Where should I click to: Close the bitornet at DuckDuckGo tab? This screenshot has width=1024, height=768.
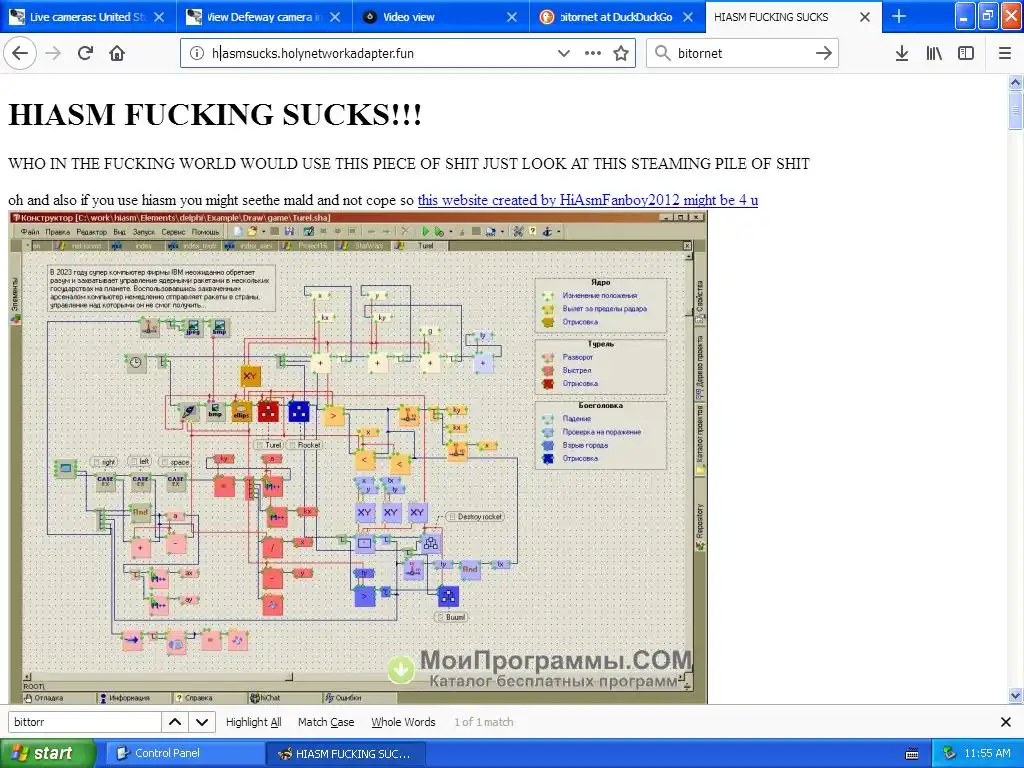pyautogui.click(x=688, y=17)
